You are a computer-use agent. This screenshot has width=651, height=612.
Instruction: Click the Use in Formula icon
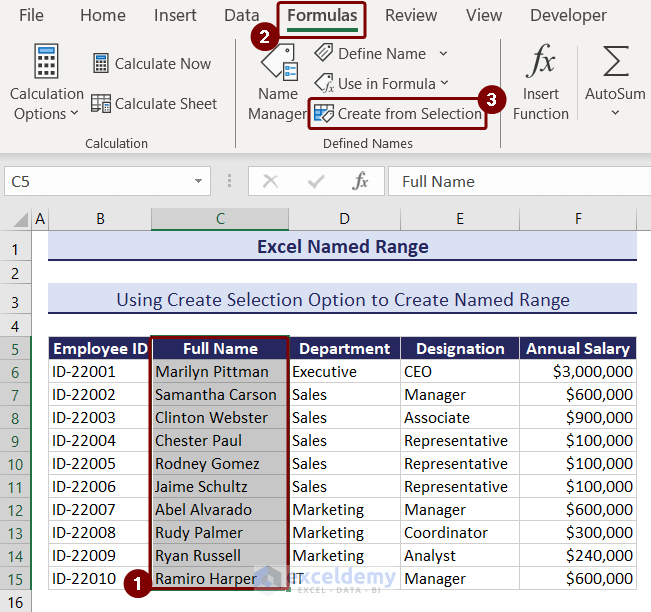coord(324,83)
